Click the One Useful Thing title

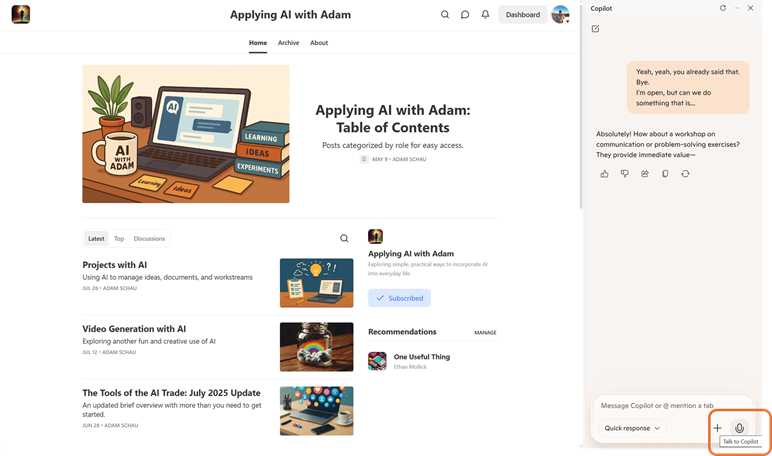pos(421,357)
